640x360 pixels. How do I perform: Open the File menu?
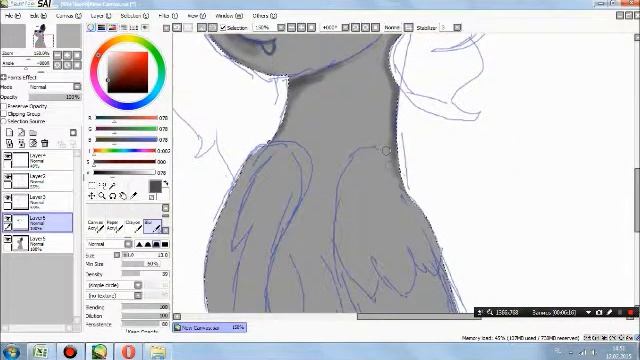coord(13,16)
